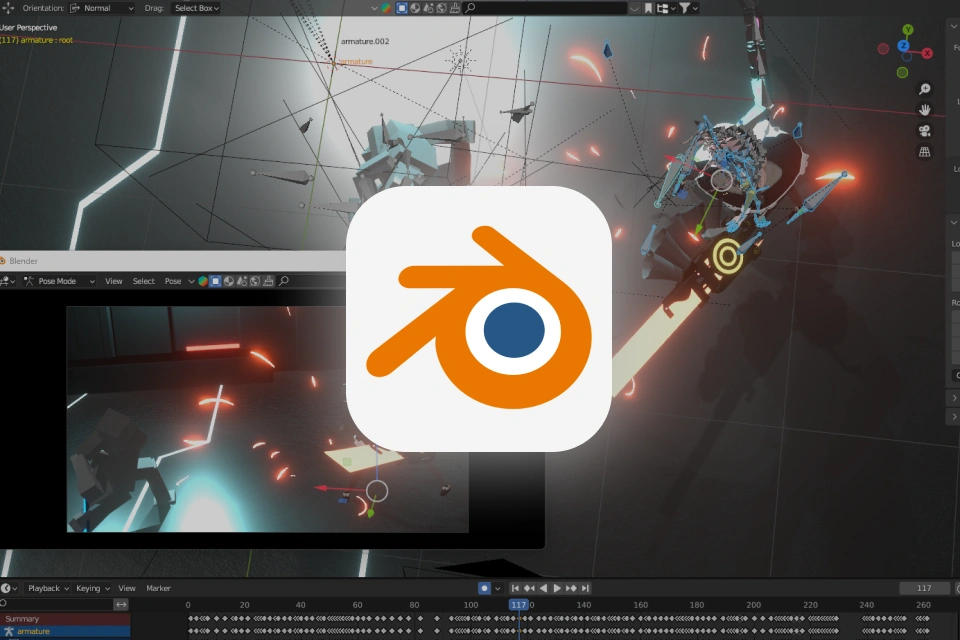
Task: Click the blue 117 playhead marker
Action: point(519,604)
